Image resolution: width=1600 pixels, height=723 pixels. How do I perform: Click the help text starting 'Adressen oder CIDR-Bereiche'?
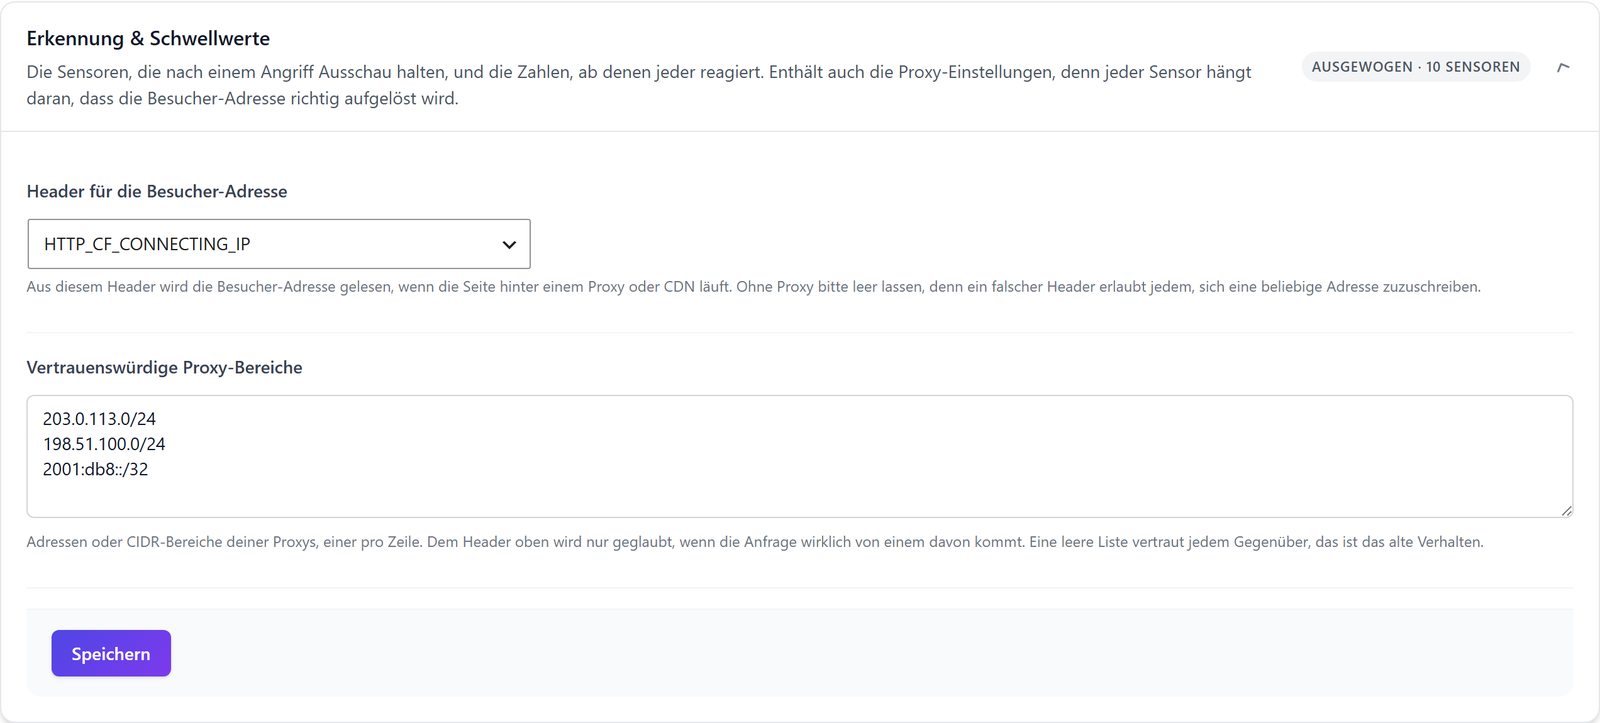[x=755, y=542]
